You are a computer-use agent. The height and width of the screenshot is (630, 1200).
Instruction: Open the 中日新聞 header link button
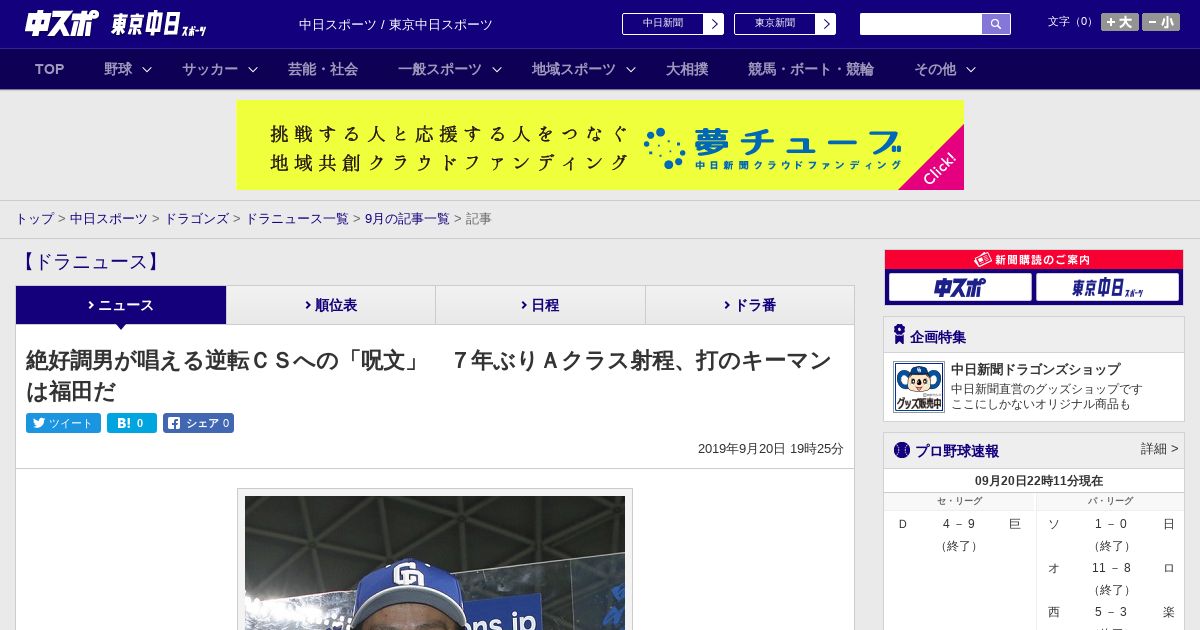coord(663,24)
